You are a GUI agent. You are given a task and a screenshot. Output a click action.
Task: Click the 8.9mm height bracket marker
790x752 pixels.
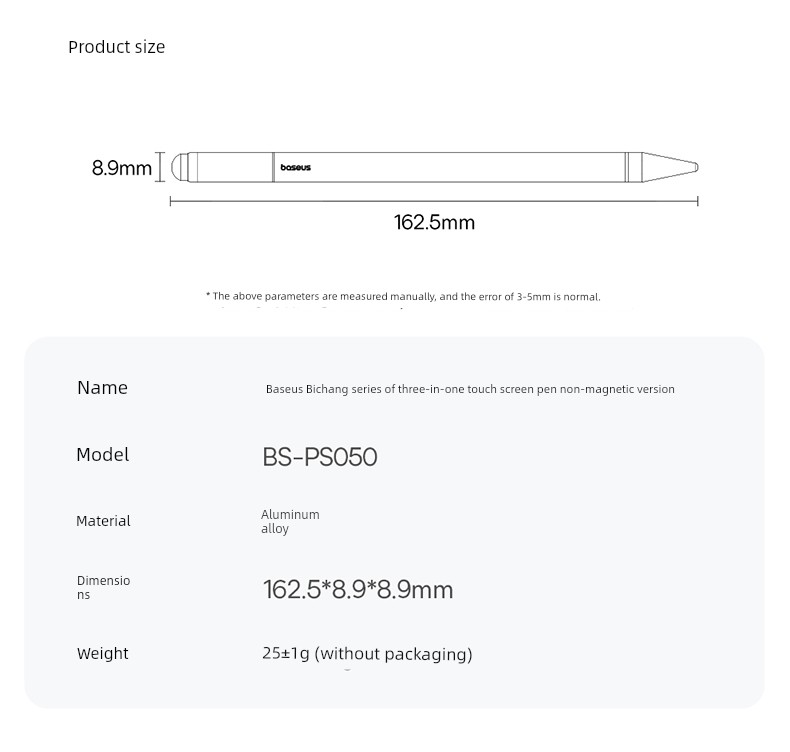(160, 167)
